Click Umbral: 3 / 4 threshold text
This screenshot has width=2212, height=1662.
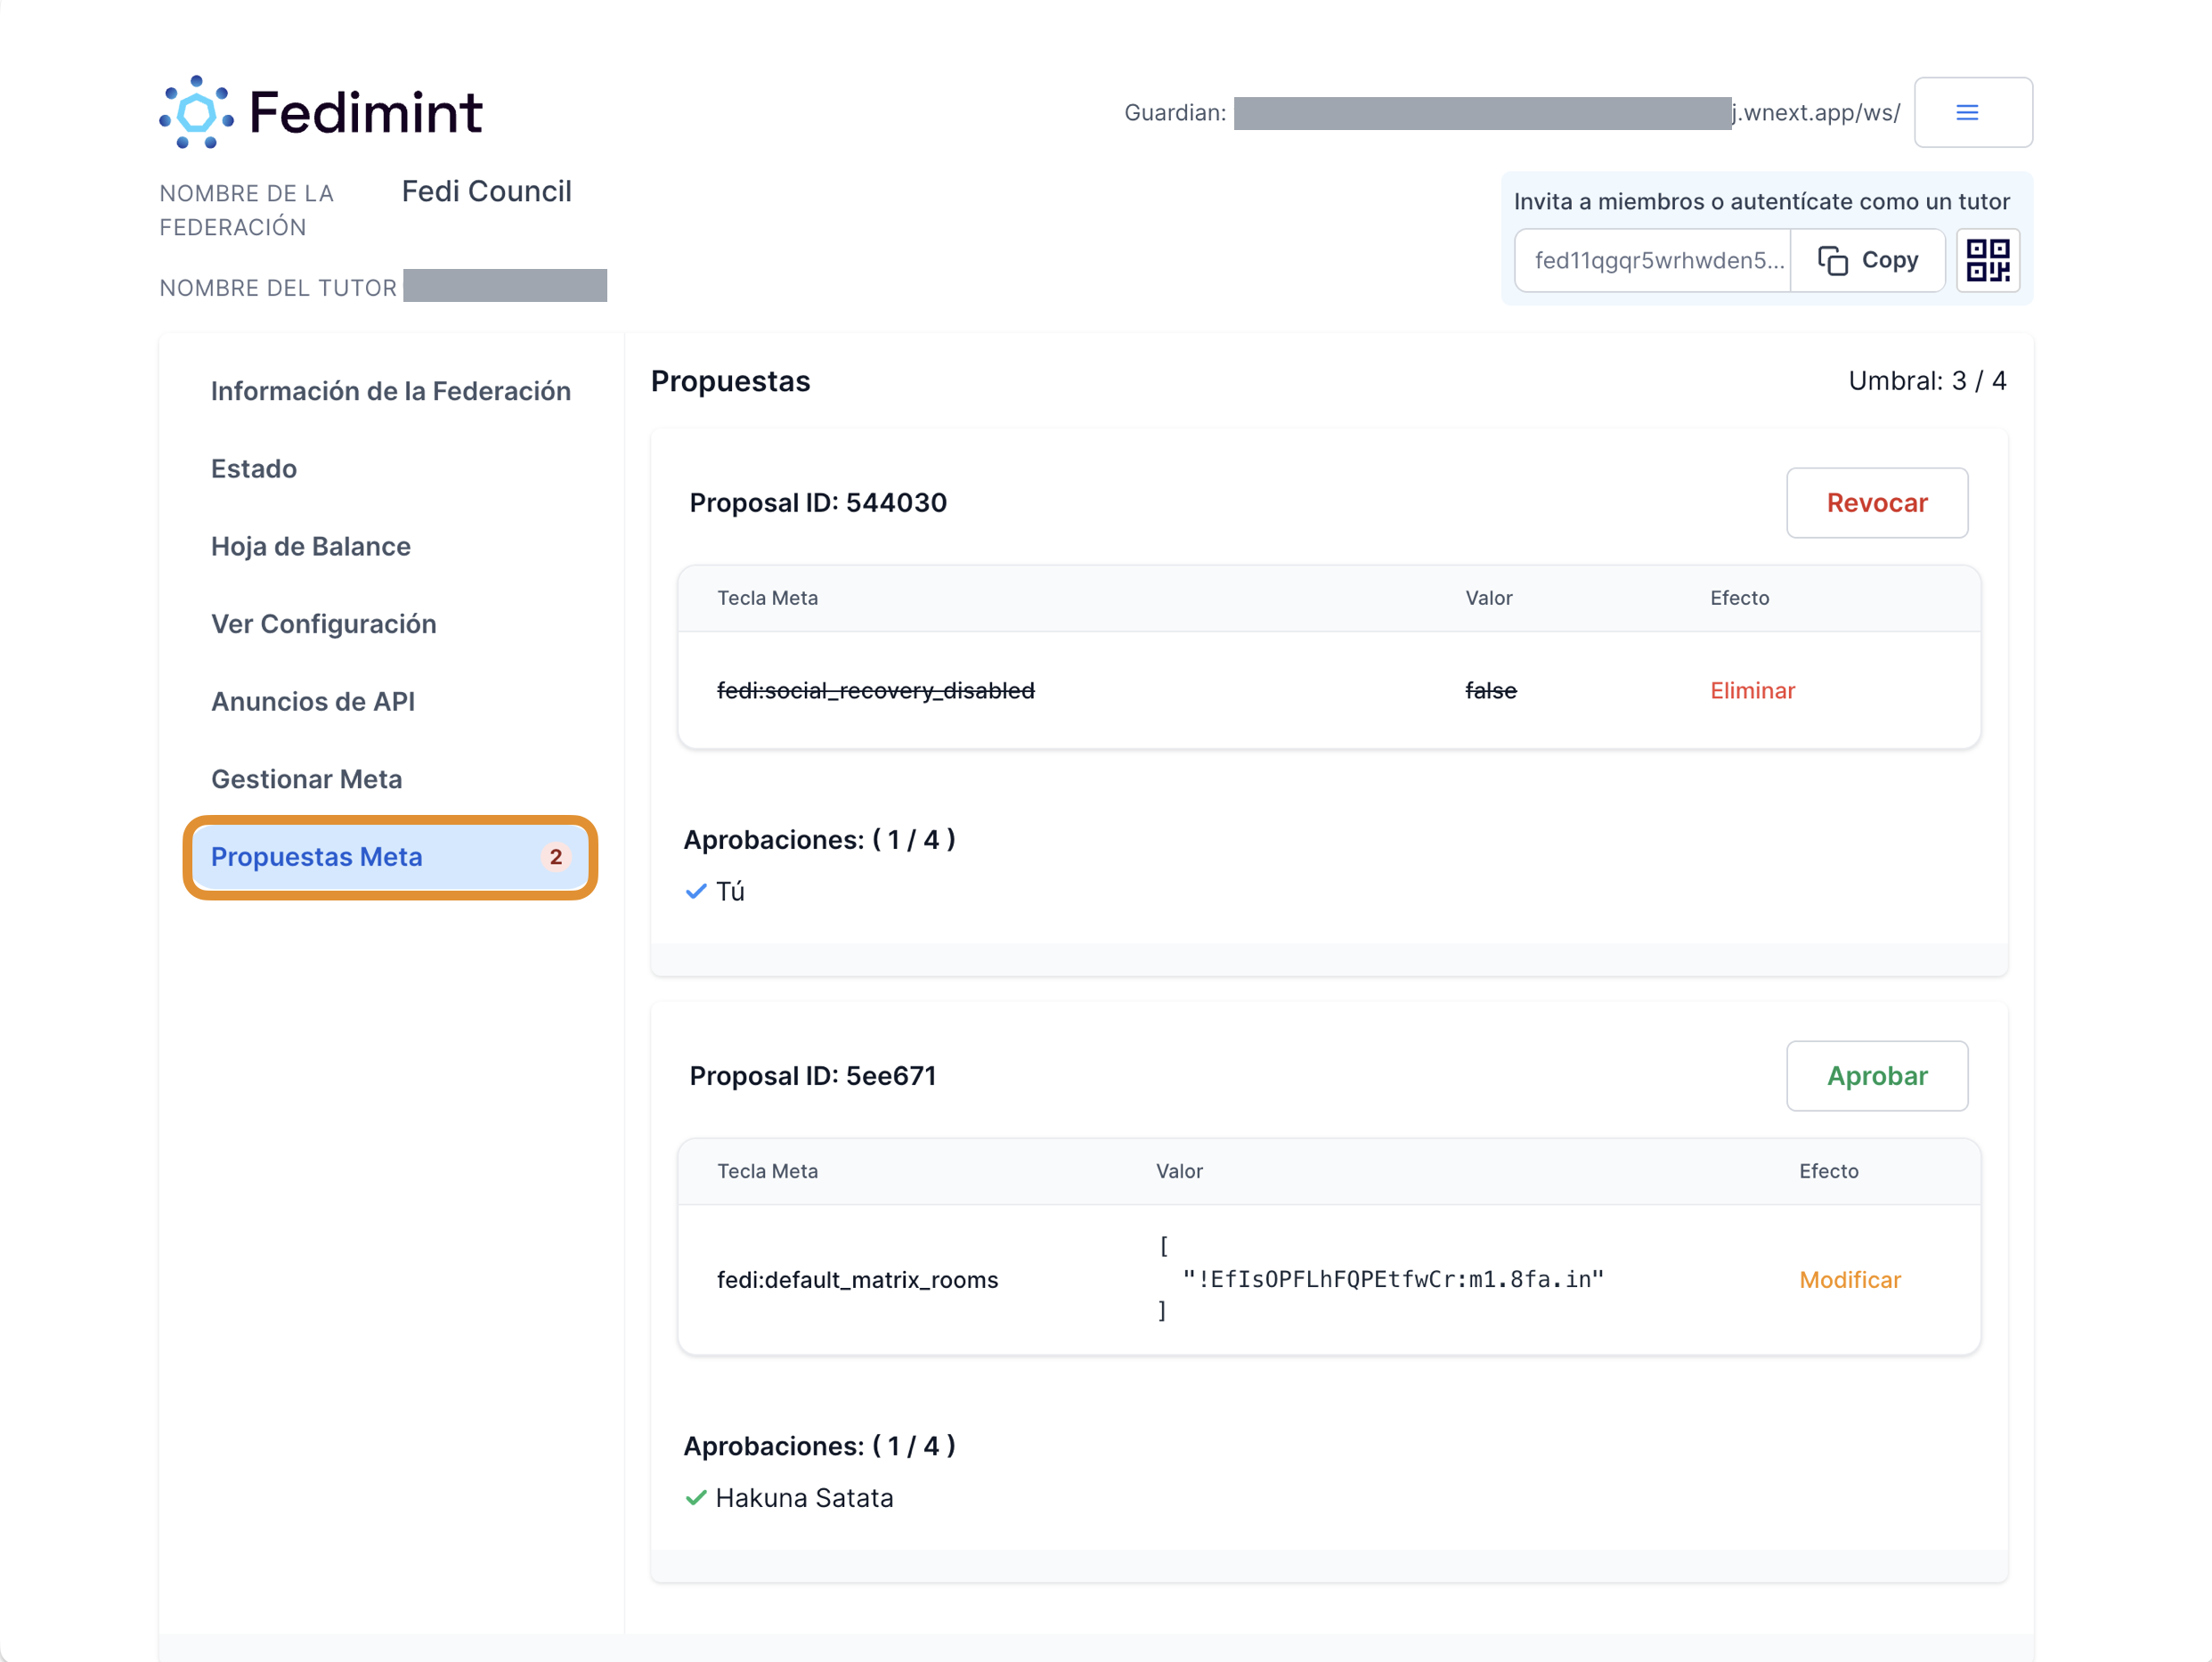(1927, 381)
